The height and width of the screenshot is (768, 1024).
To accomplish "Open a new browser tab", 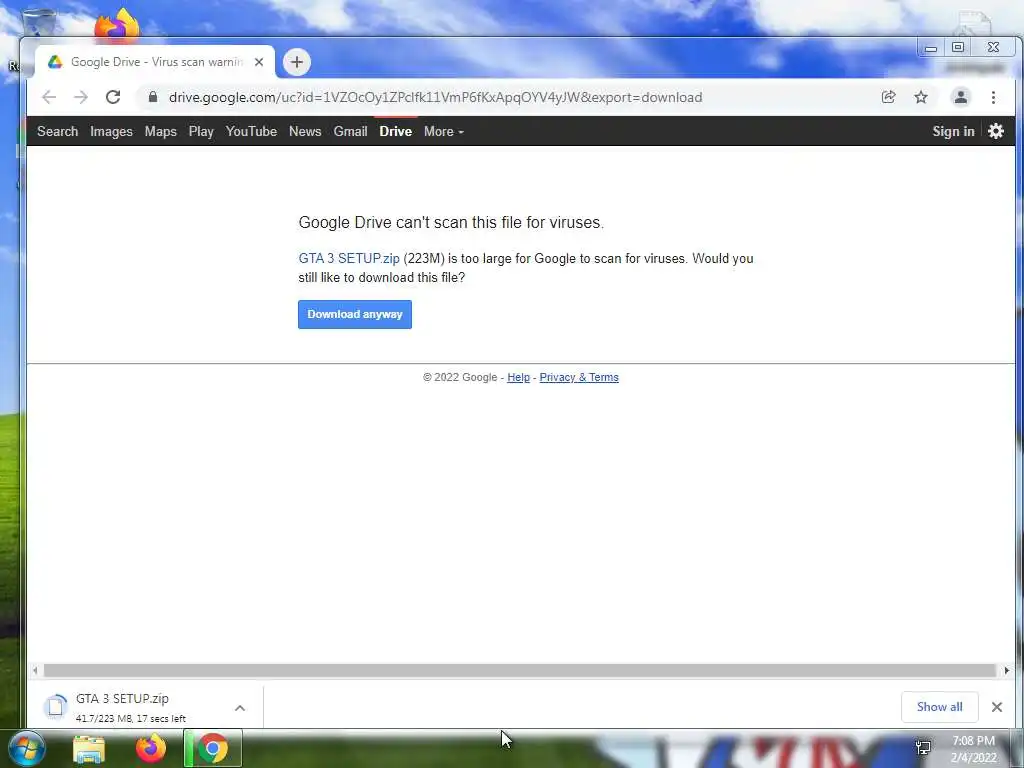I will click(x=296, y=62).
